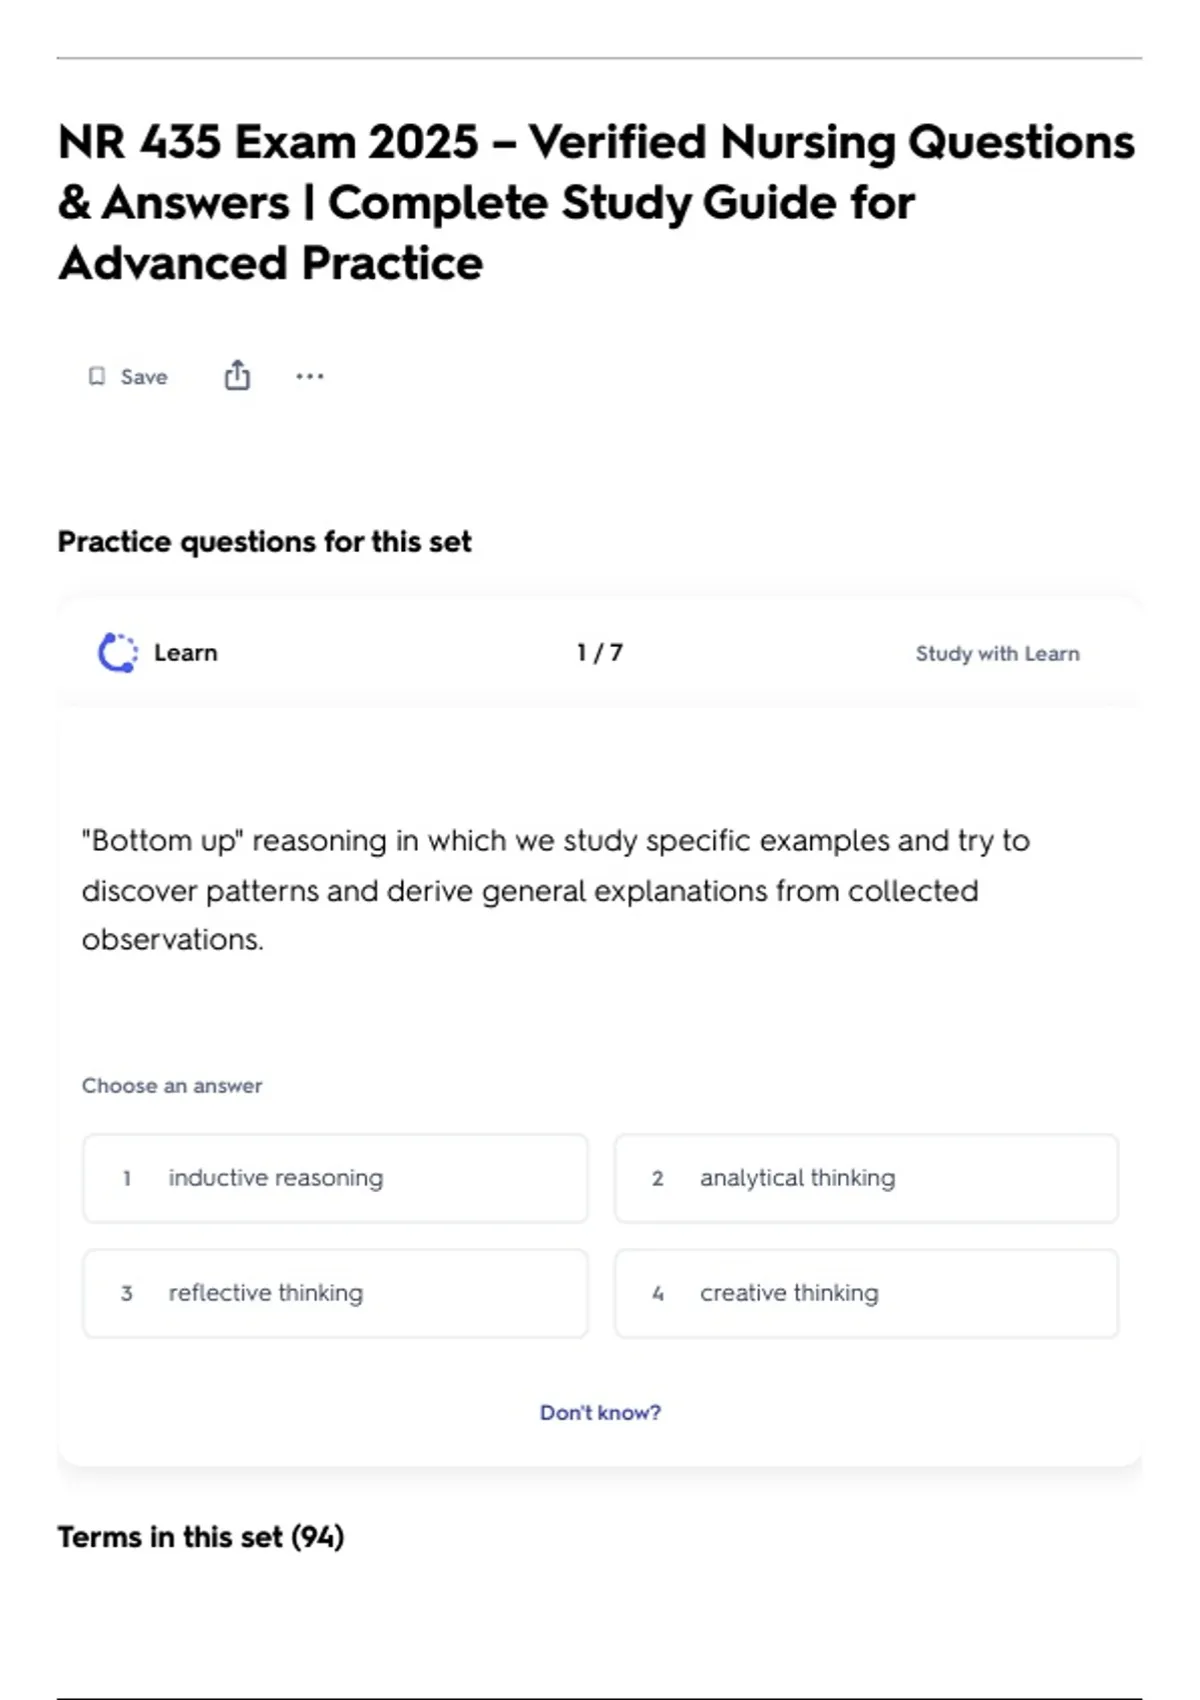1200x1700 pixels.
Task: Click the "Don't know?" link
Action: click(600, 1412)
